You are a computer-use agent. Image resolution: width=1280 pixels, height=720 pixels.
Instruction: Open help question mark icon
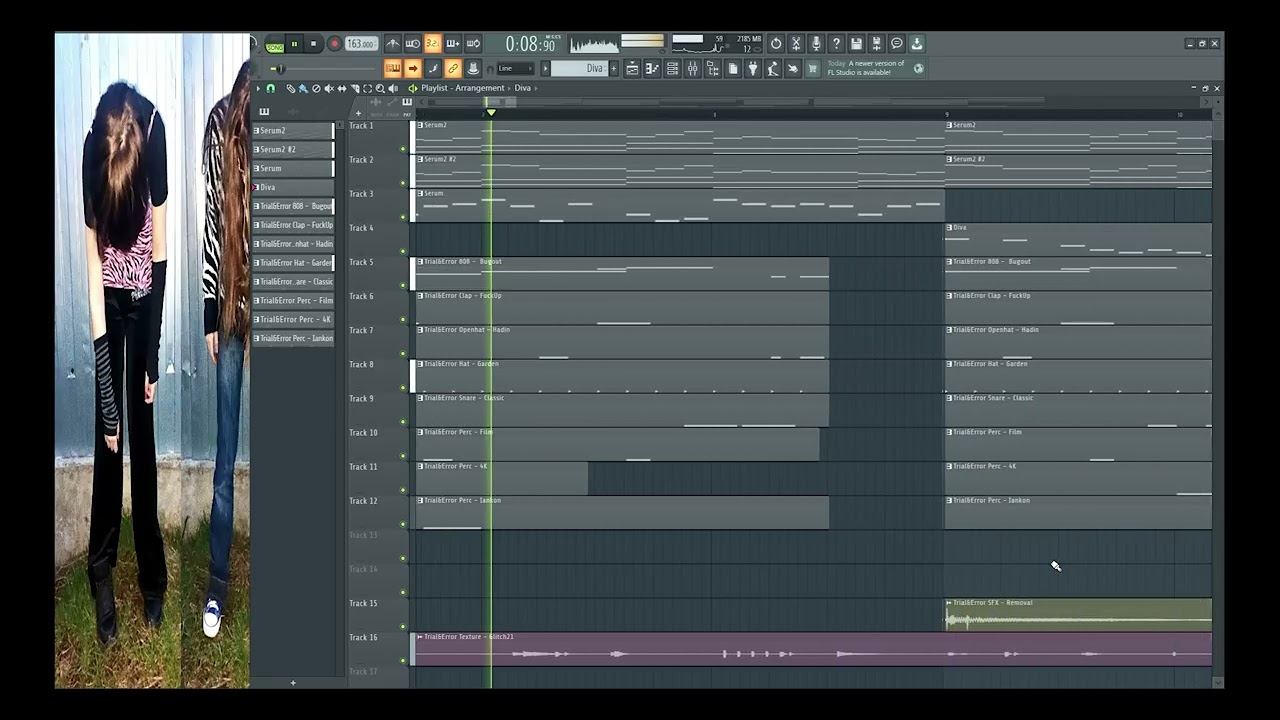[836, 43]
